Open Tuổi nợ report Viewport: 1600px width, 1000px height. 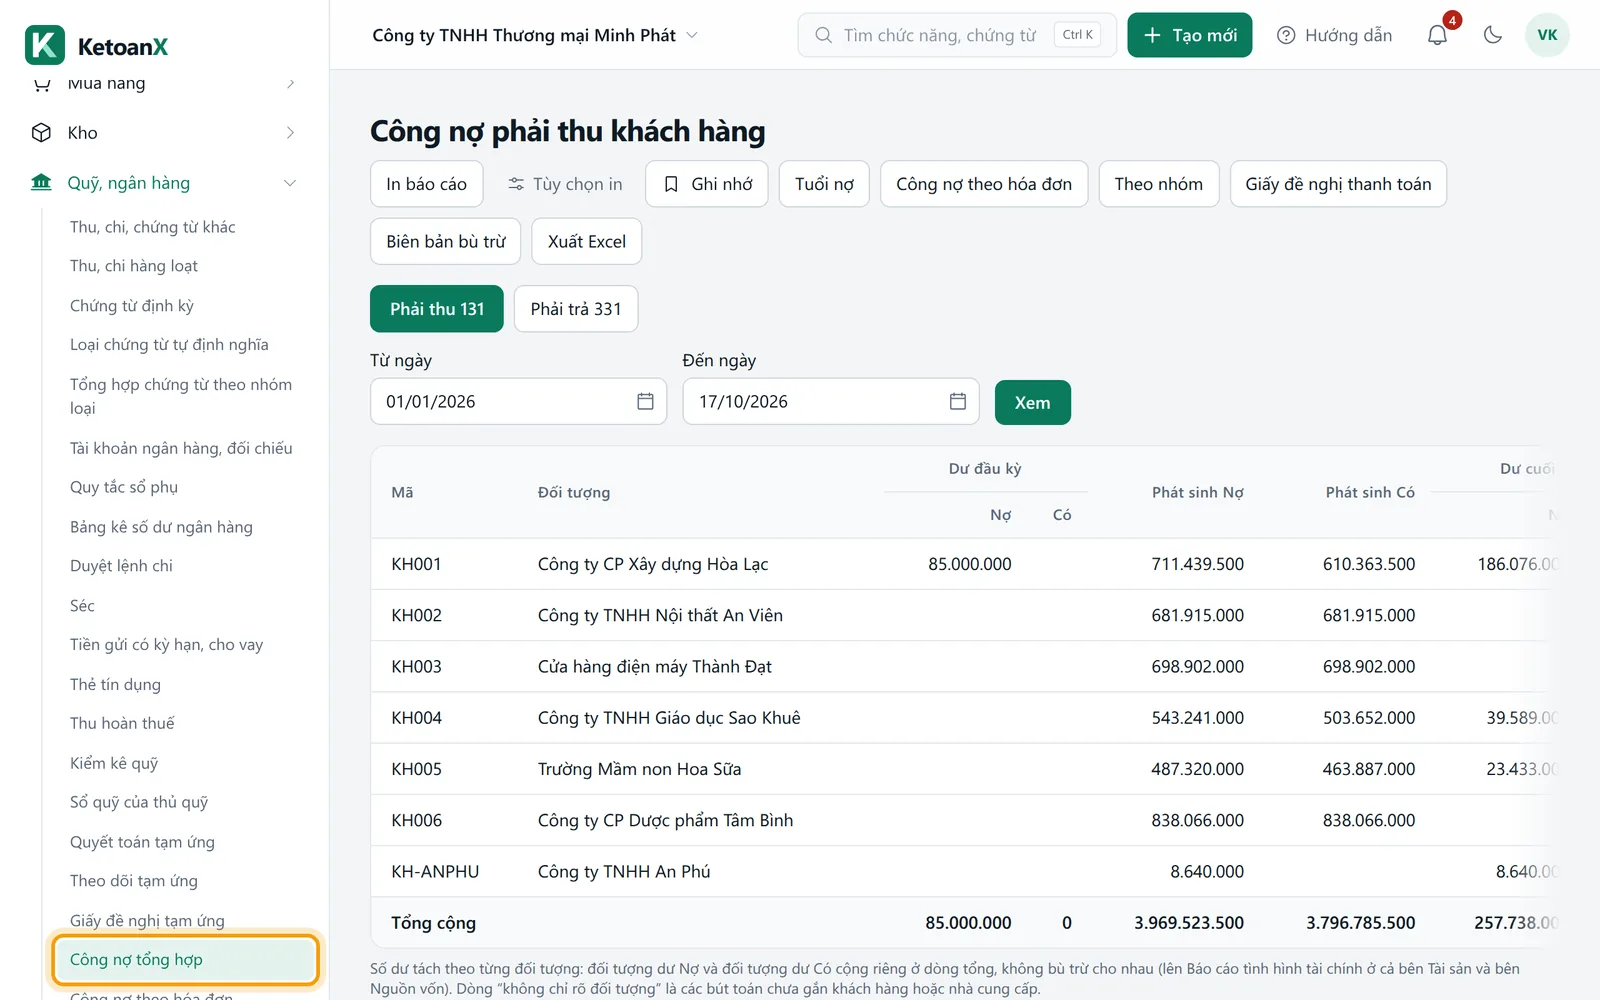824,184
